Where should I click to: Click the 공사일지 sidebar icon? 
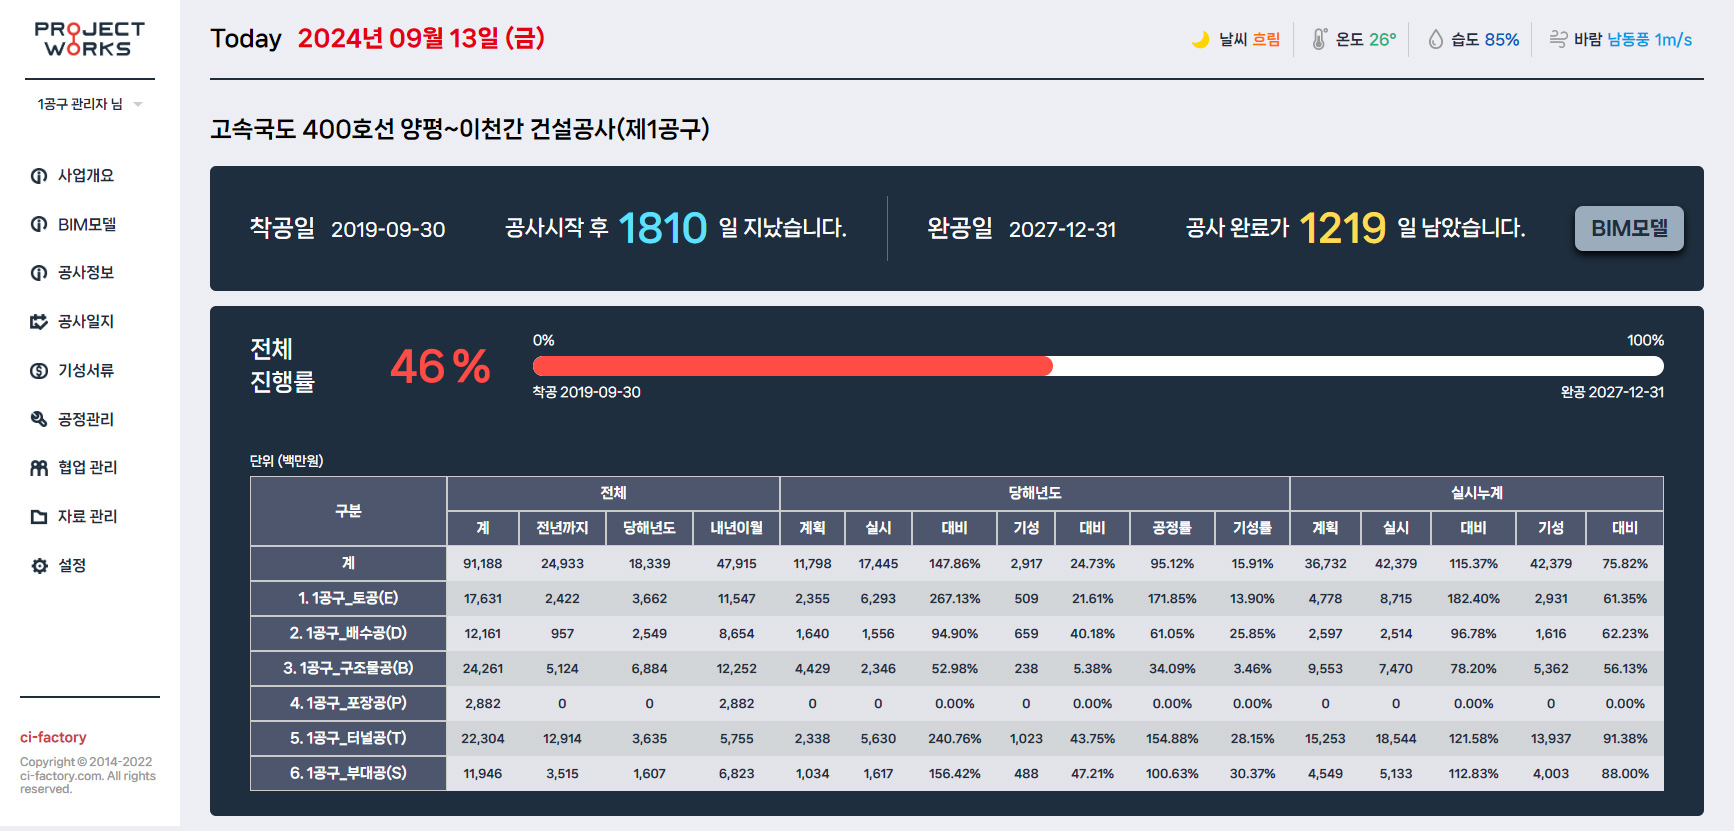[x=39, y=322]
